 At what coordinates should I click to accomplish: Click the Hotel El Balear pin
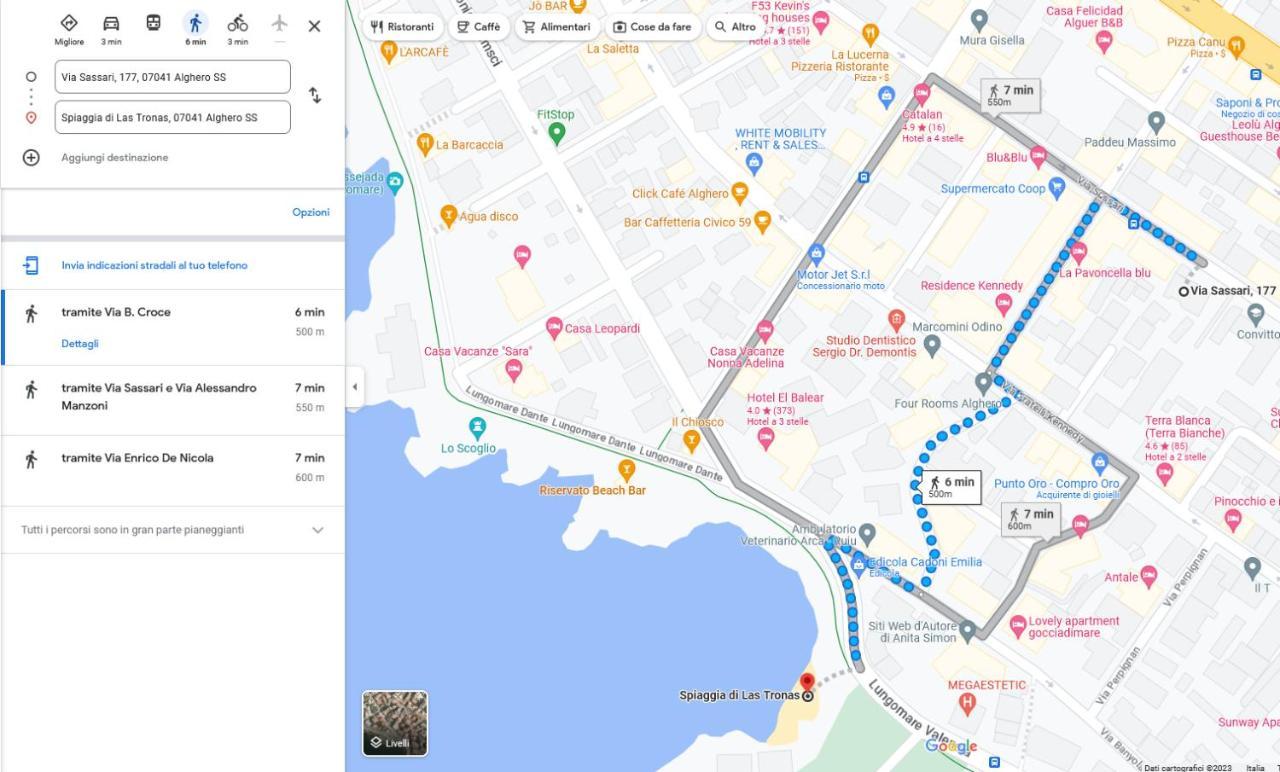click(766, 438)
